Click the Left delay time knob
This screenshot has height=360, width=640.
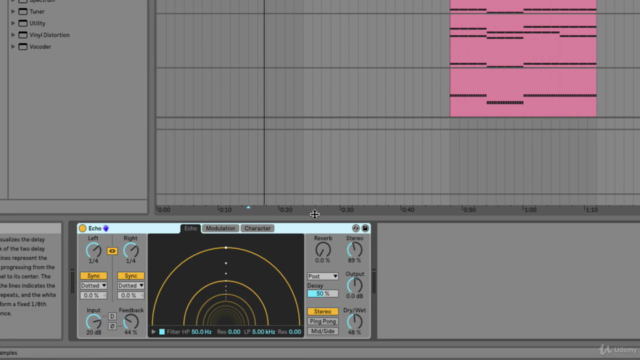tap(93, 250)
